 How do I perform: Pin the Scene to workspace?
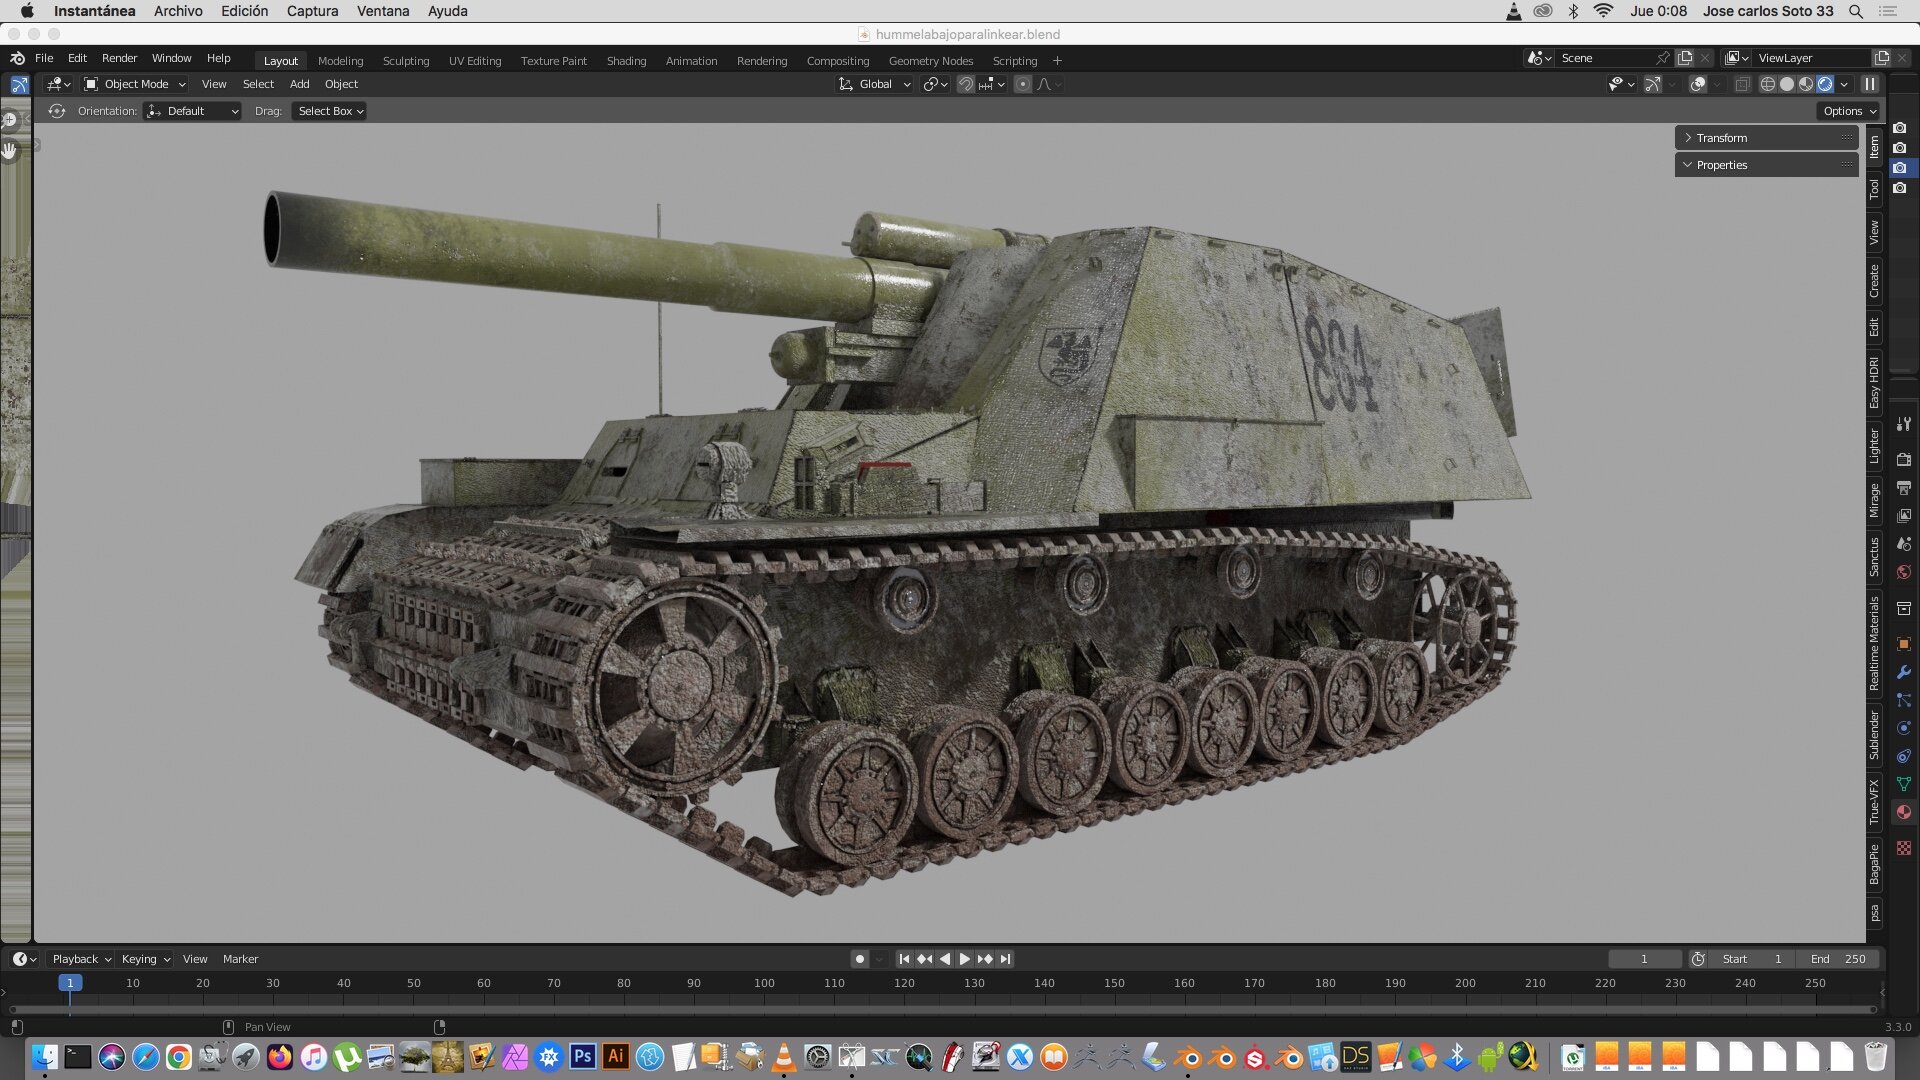point(1662,58)
